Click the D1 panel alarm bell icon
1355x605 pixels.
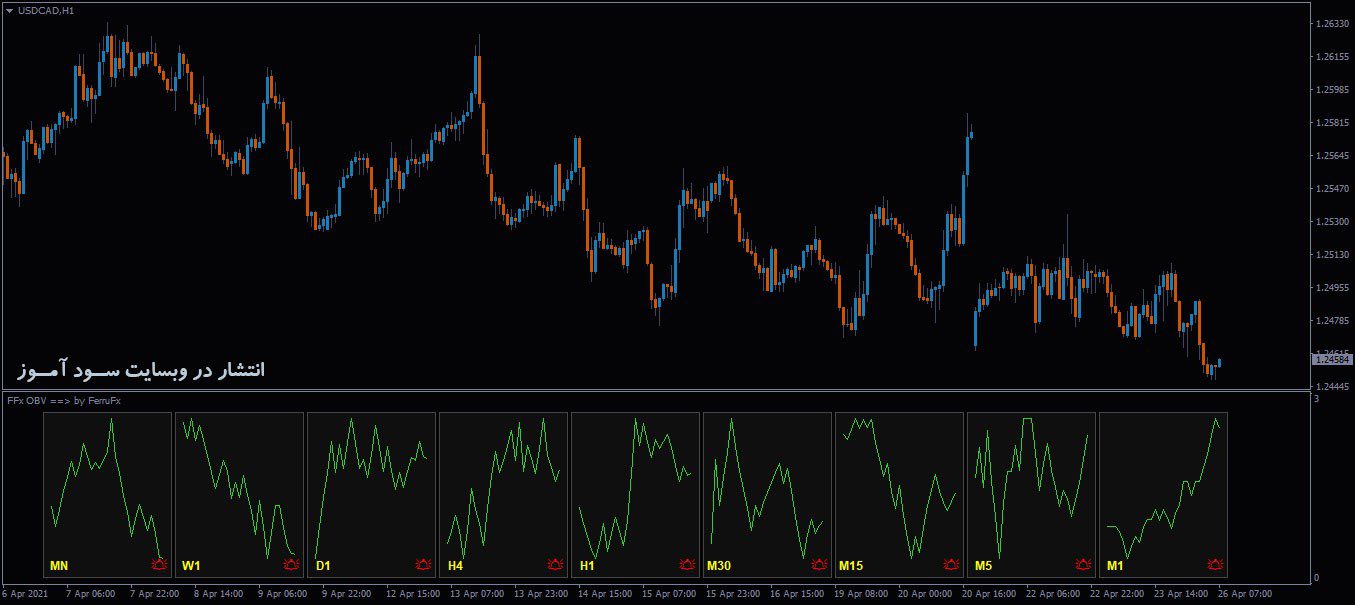point(422,564)
